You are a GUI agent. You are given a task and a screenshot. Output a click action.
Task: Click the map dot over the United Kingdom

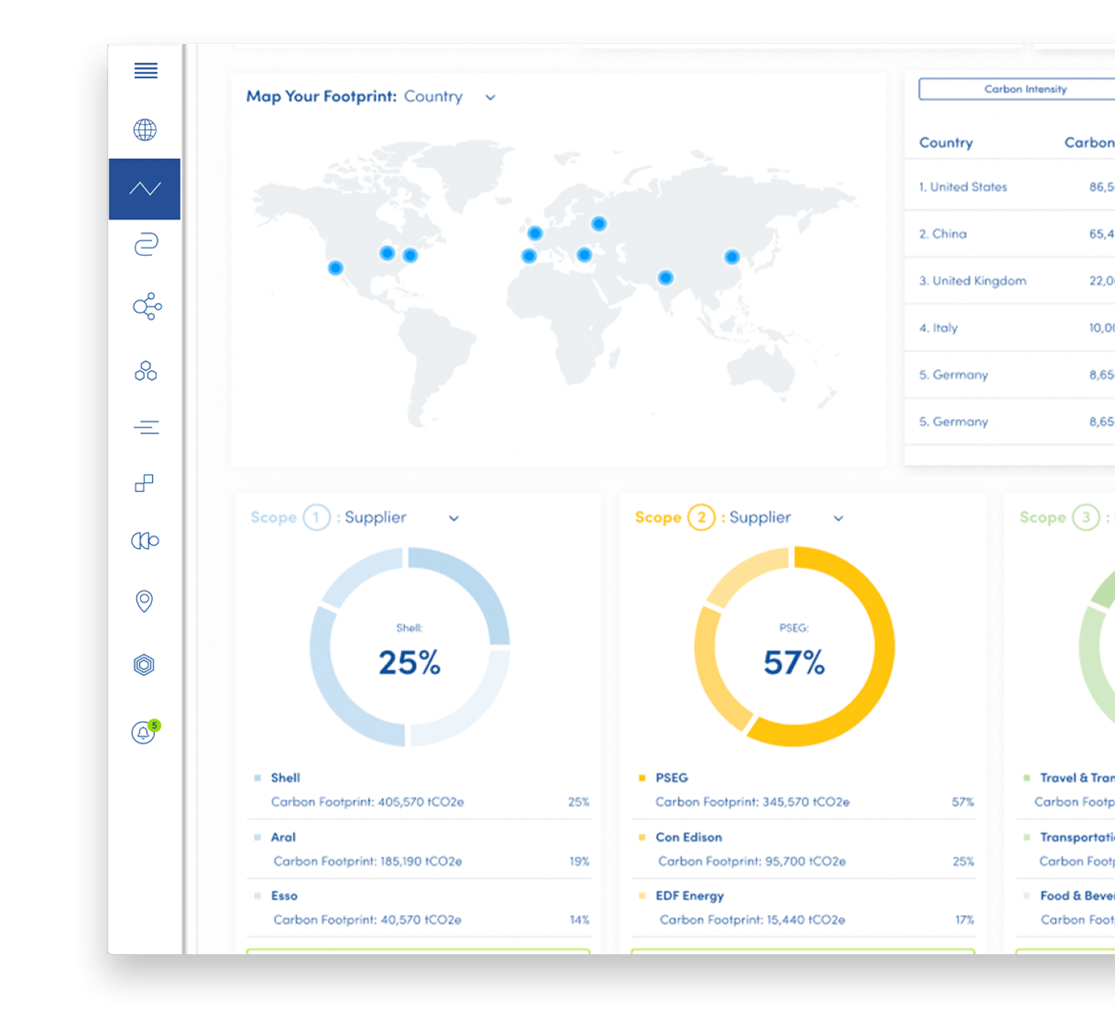pyautogui.click(x=535, y=233)
